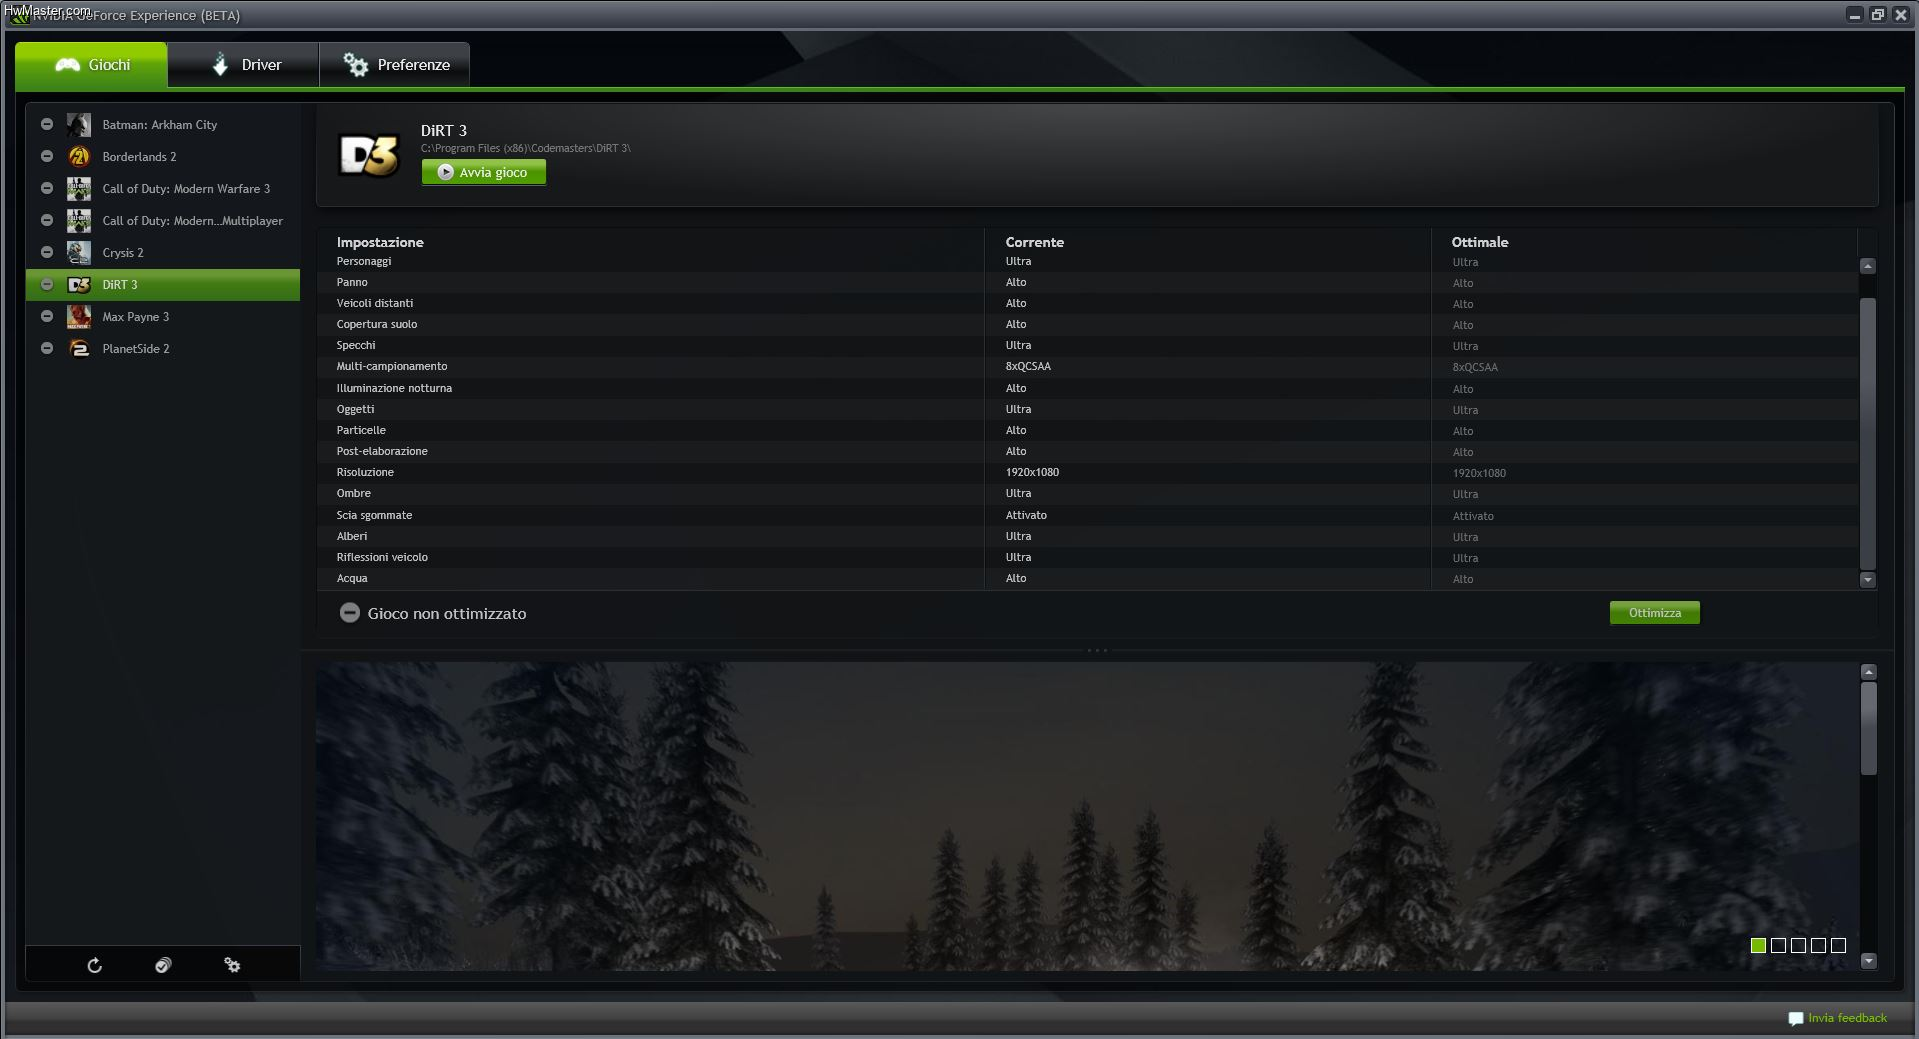Click the Risoluzione setting label
Viewport: 1919px width, 1039px height.
pyautogui.click(x=365, y=472)
